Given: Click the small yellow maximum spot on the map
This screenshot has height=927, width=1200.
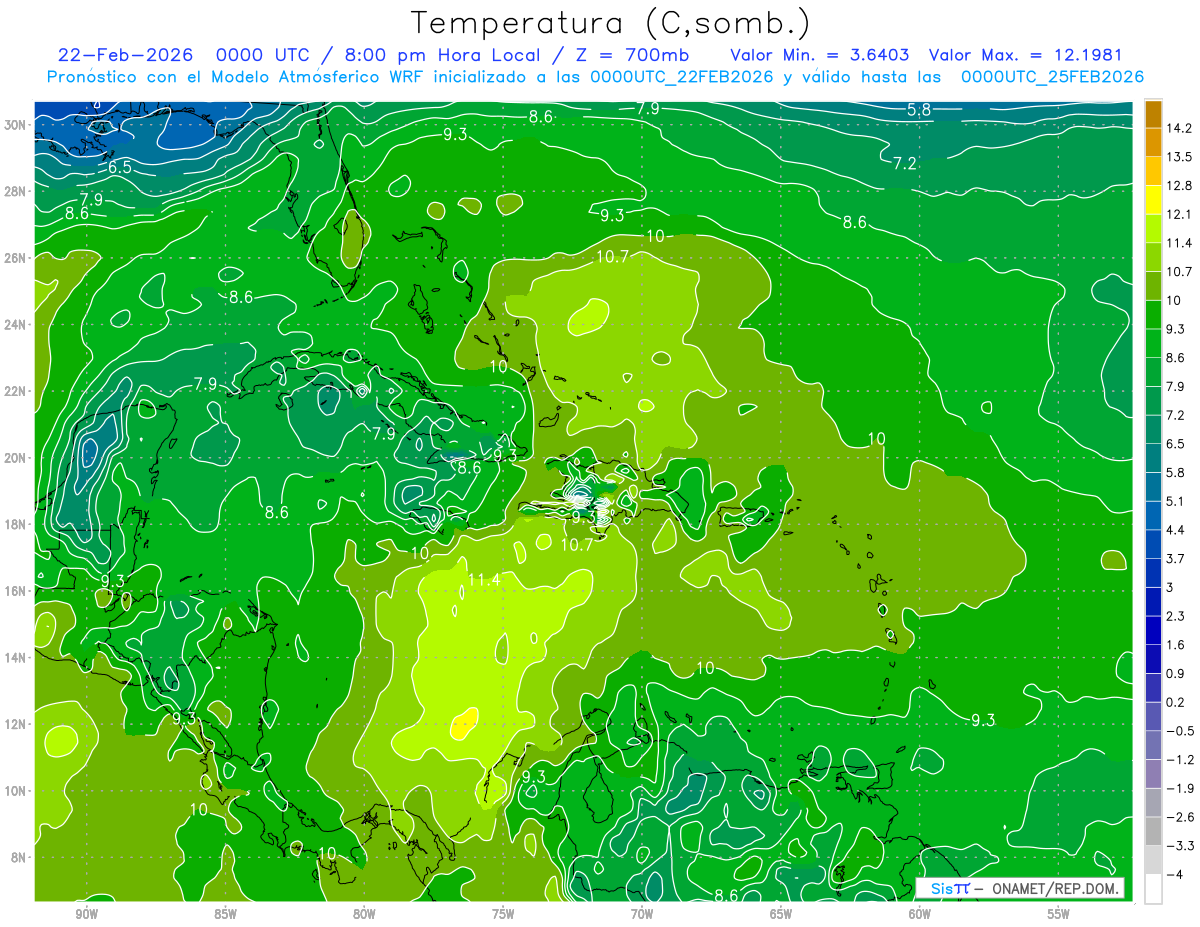Looking at the screenshot, I should (463, 723).
